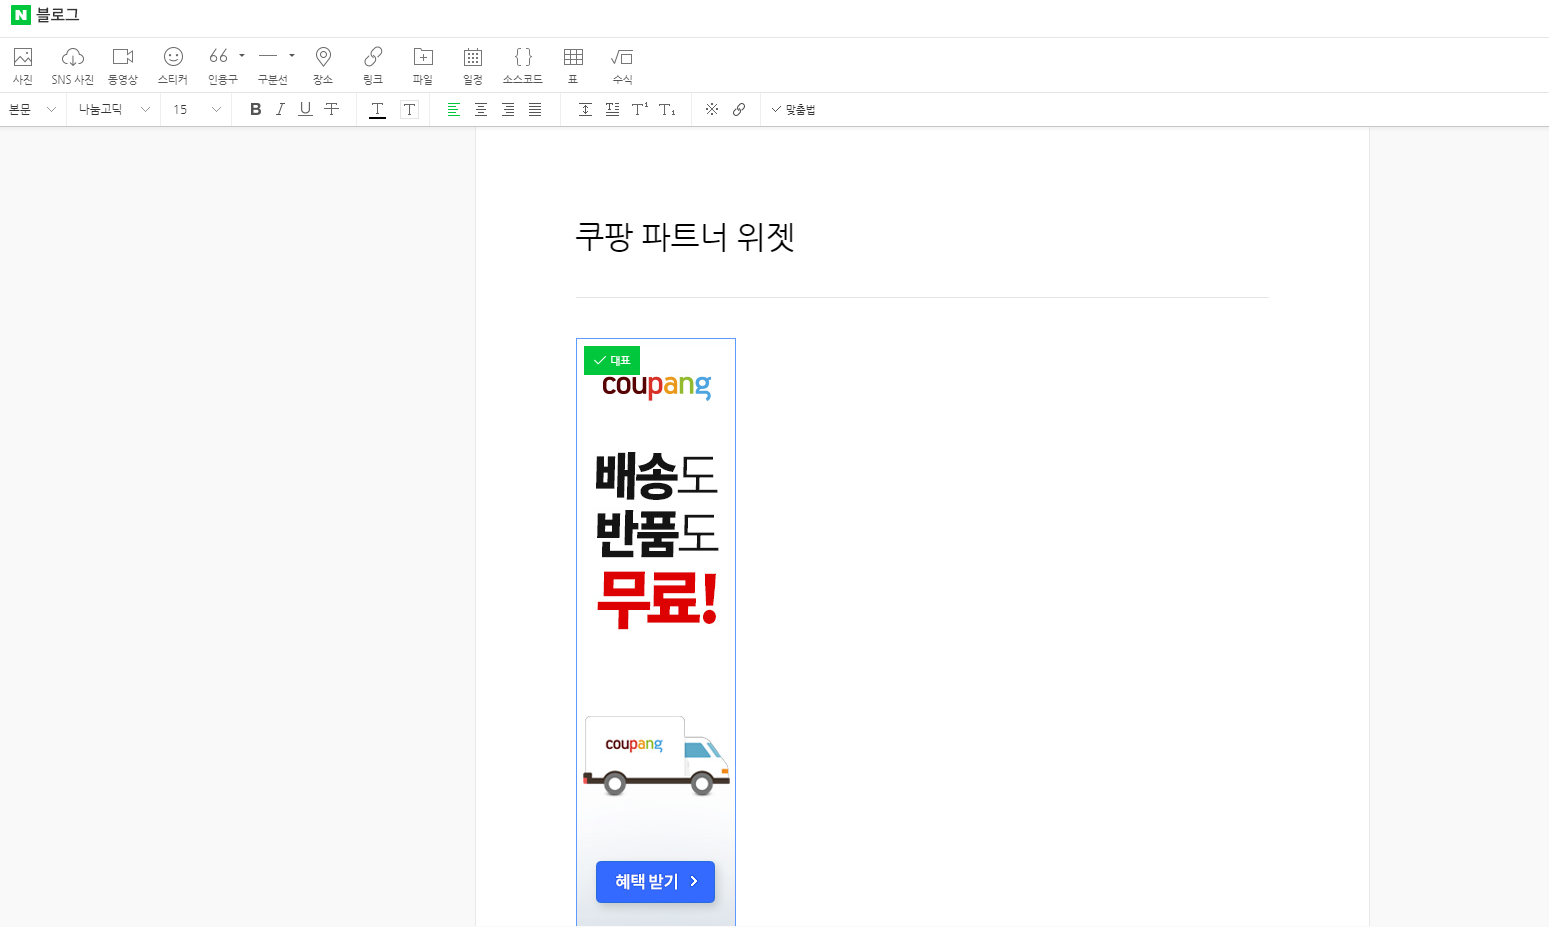The image size is (1549, 928).
Task: Insert a formula with 수식
Action: 622,66
